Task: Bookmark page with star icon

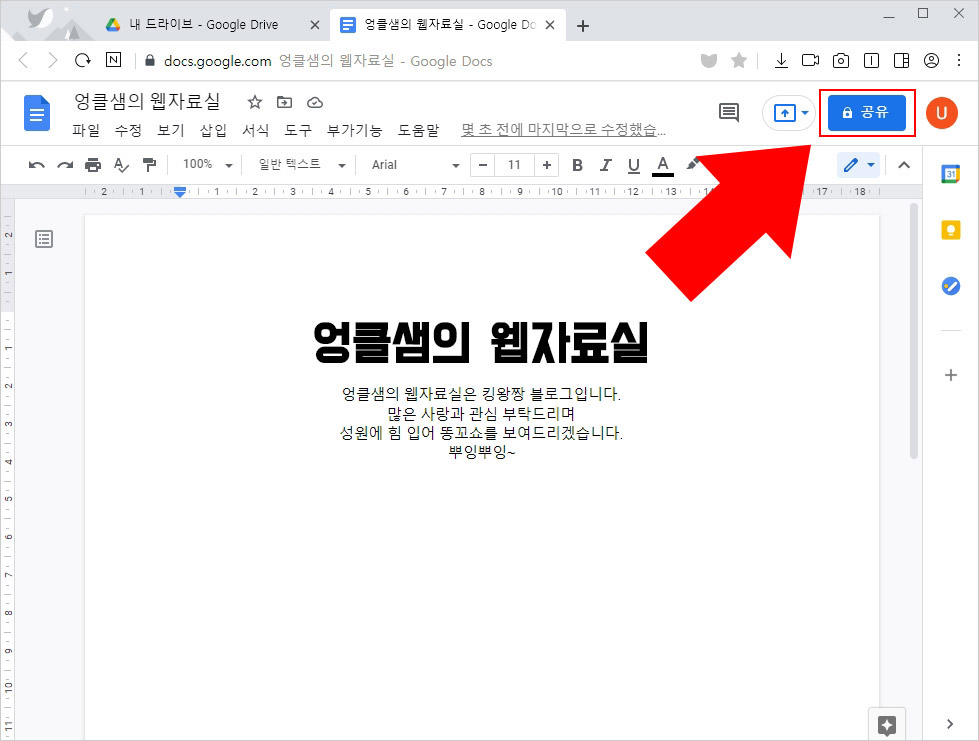Action: [739, 61]
